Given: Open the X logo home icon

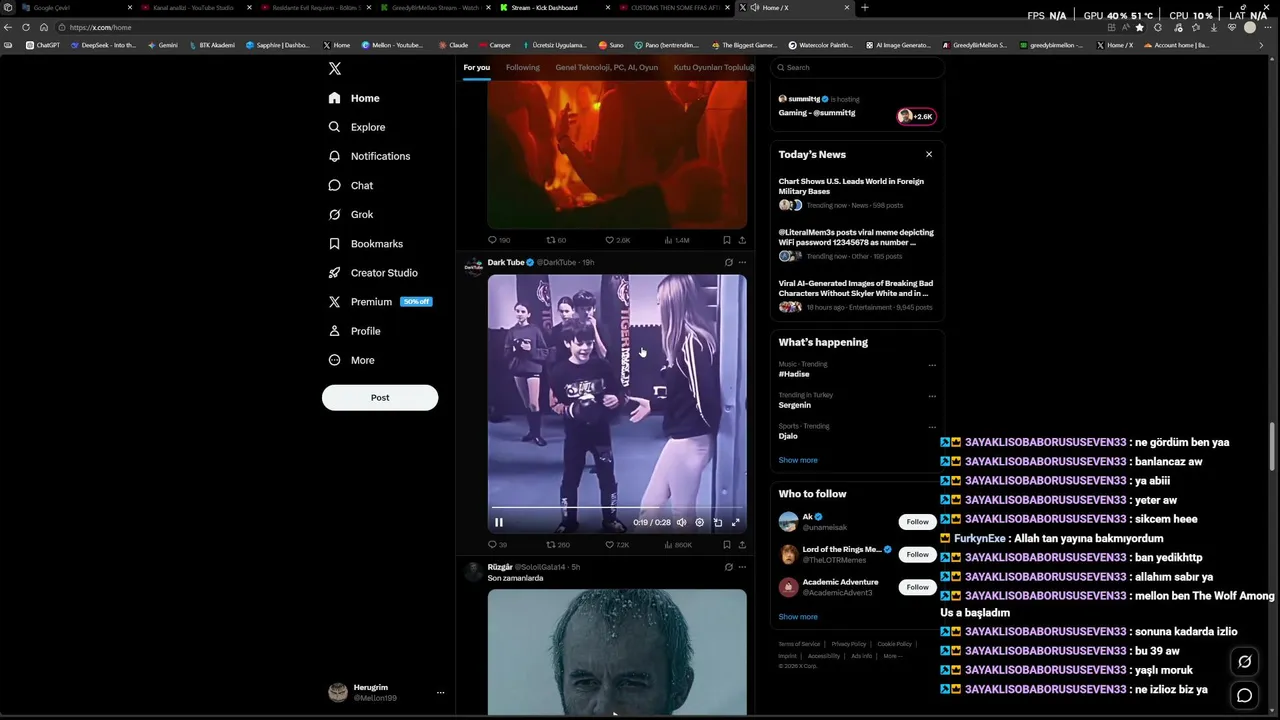Looking at the screenshot, I should [x=335, y=68].
